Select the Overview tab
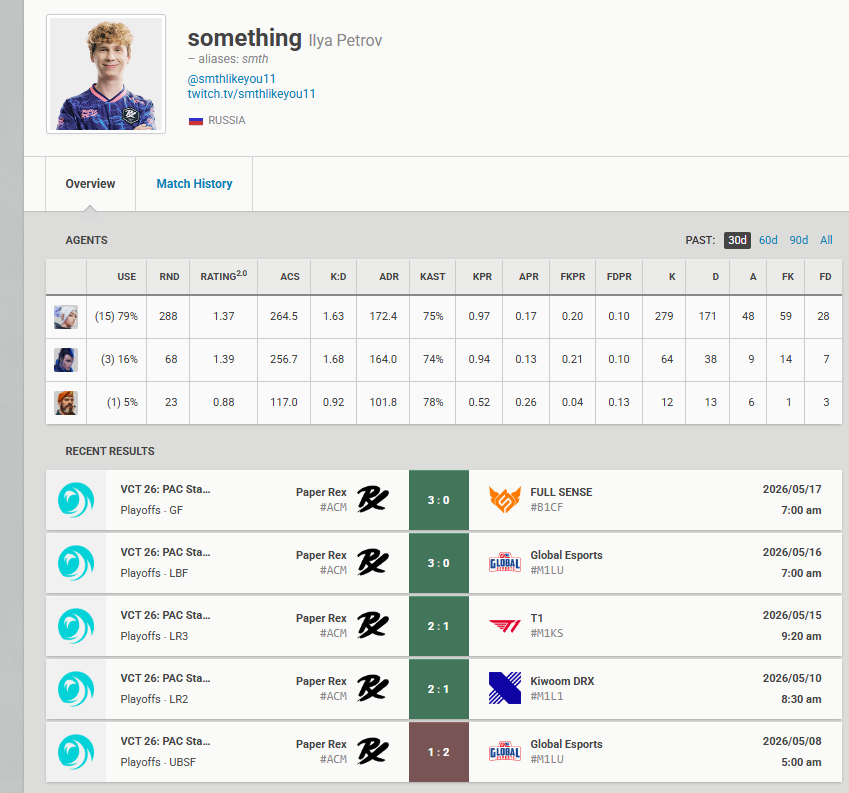 tap(90, 184)
